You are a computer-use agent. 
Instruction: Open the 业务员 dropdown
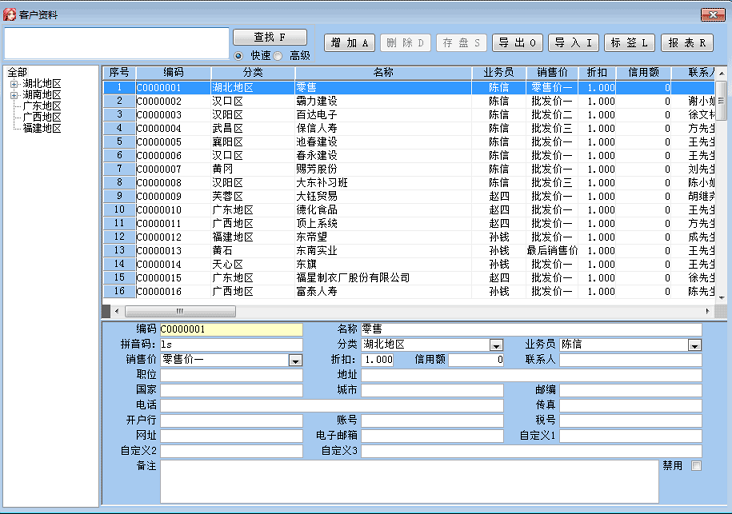point(695,345)
